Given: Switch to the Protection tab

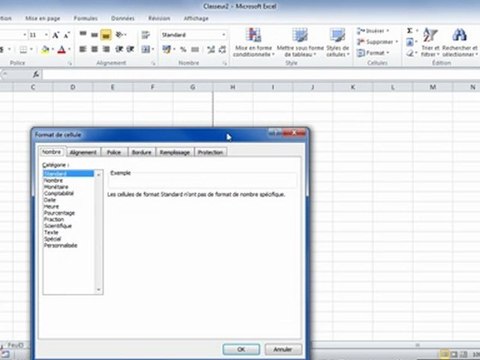Looking at the screenshot, I should (210, 152).
